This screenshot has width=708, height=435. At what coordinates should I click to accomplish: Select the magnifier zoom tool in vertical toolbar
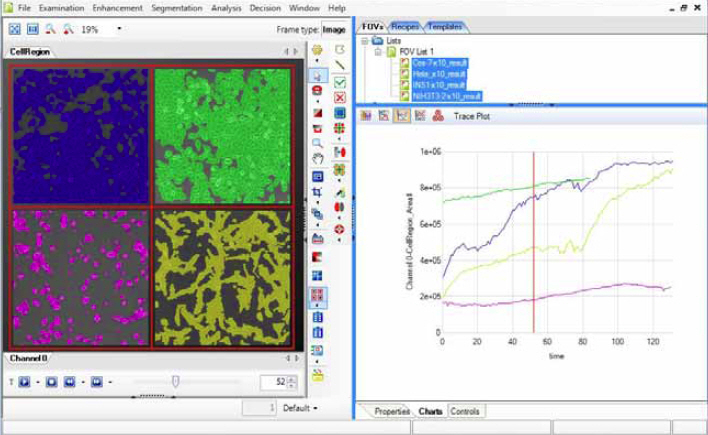click(318, 143)
